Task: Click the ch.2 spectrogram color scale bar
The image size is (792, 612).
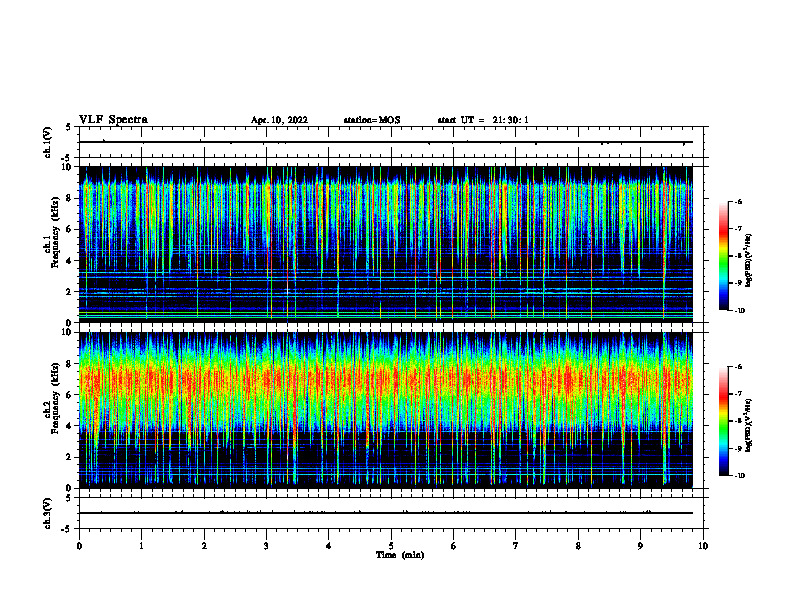Action: [x=723, y=421]
